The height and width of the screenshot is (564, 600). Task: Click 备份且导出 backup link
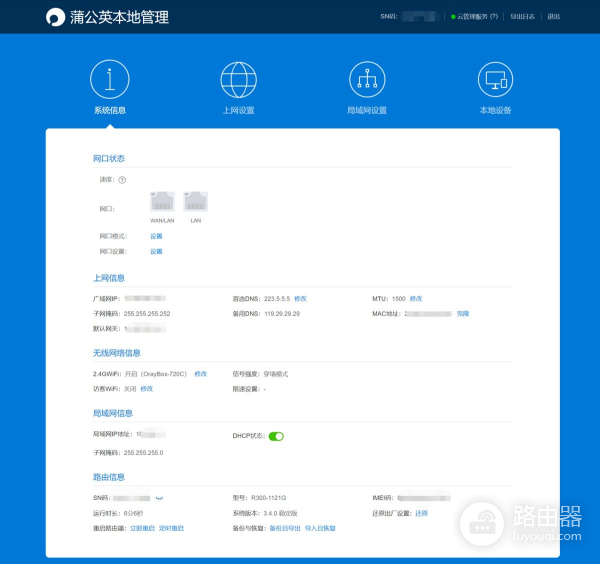[x=285, y=528]
